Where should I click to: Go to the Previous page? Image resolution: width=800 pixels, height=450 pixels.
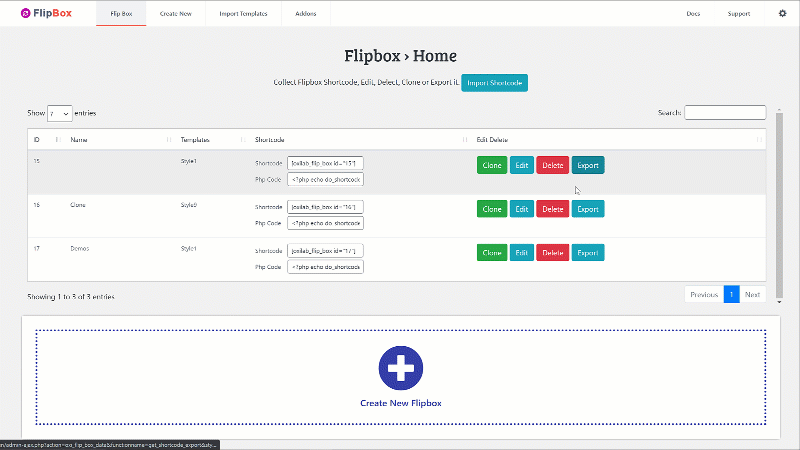[x=704, y=294]
